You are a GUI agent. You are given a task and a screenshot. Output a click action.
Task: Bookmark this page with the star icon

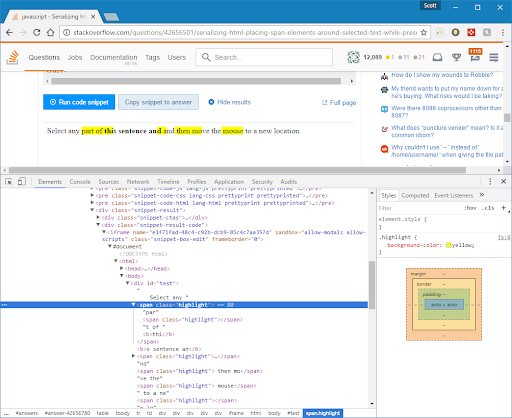pyautogui.click(x=424, y=32)
